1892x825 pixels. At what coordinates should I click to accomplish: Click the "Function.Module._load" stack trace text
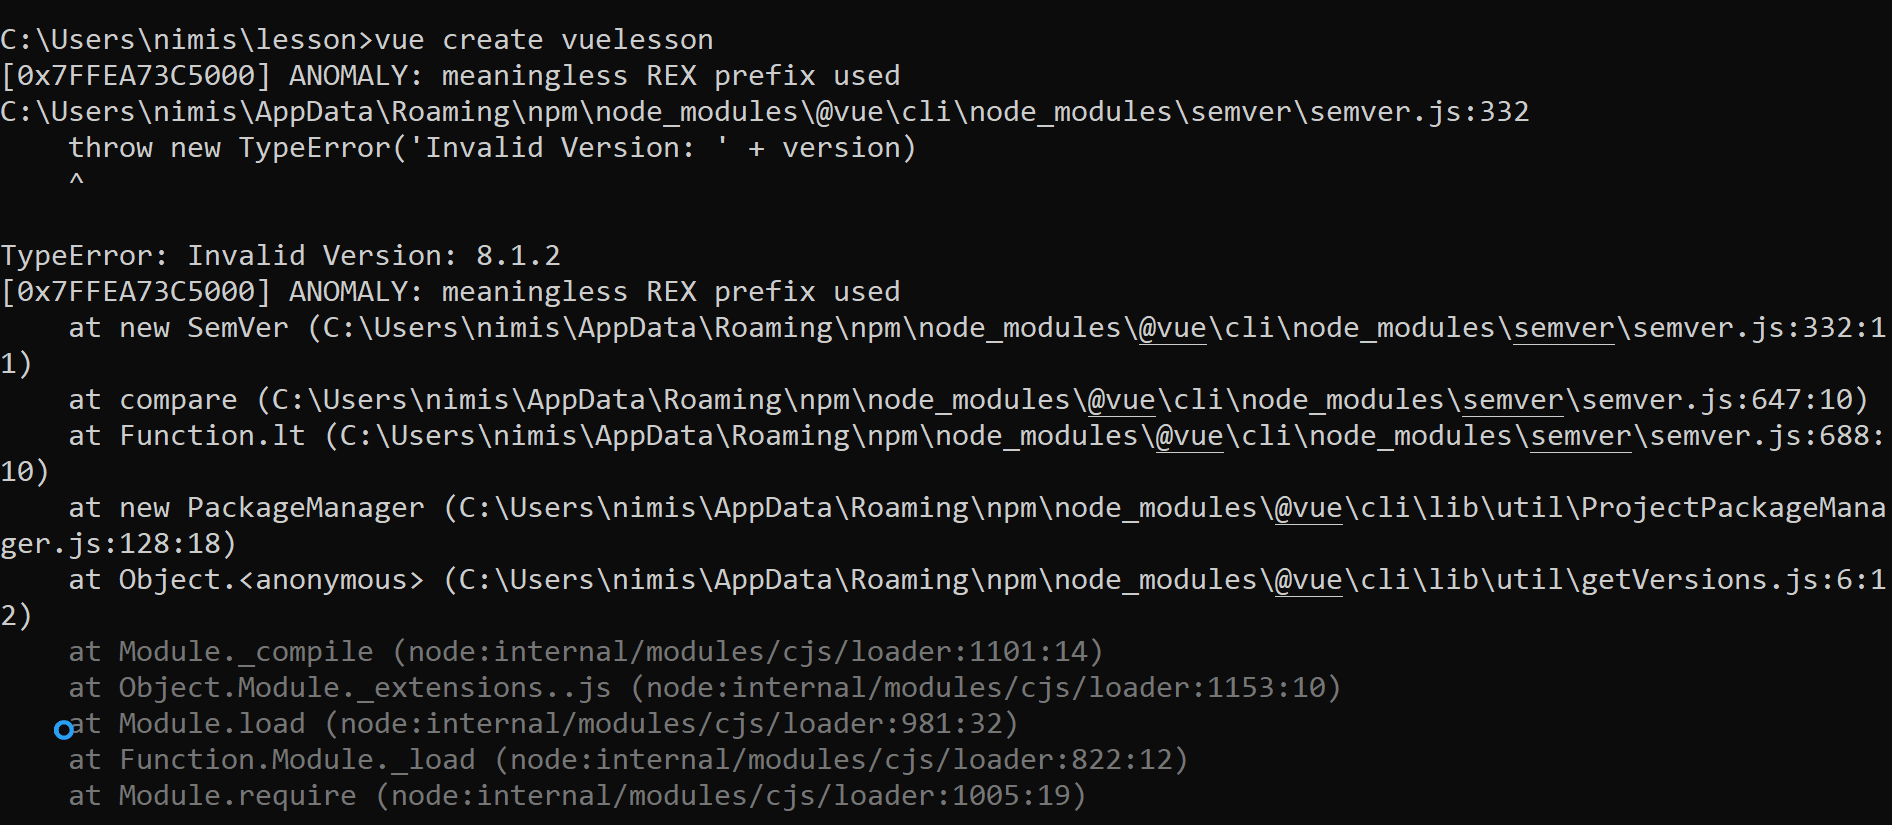point(297,760)
